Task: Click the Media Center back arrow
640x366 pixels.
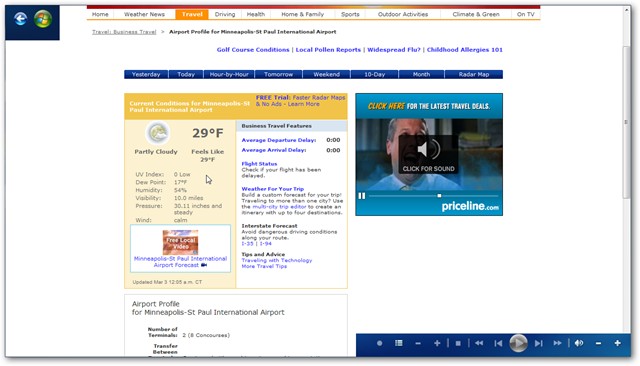Action: (x=20, y=19)
